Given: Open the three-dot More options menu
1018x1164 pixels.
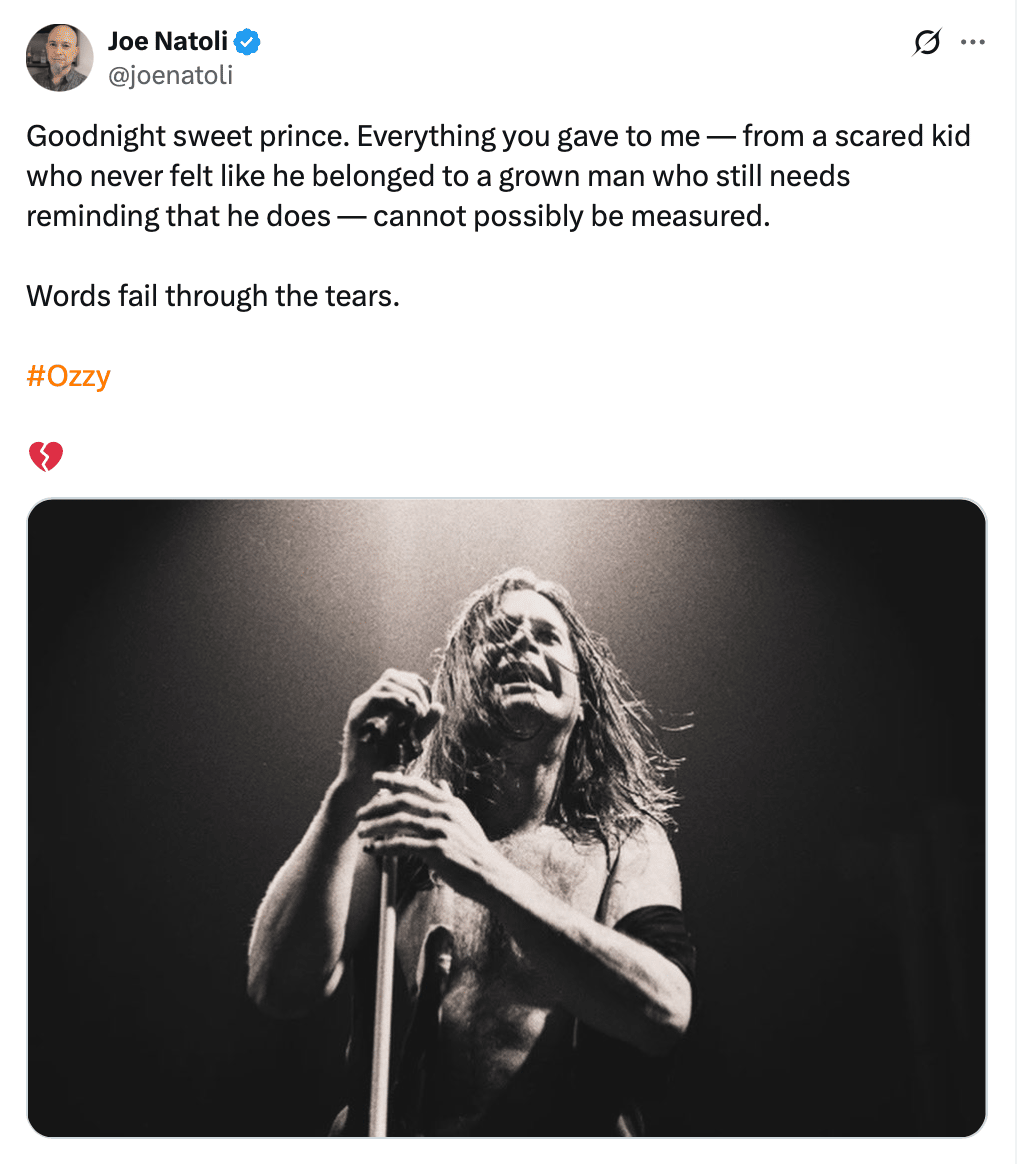Looking at the screenshot, I should click(972, 43).
